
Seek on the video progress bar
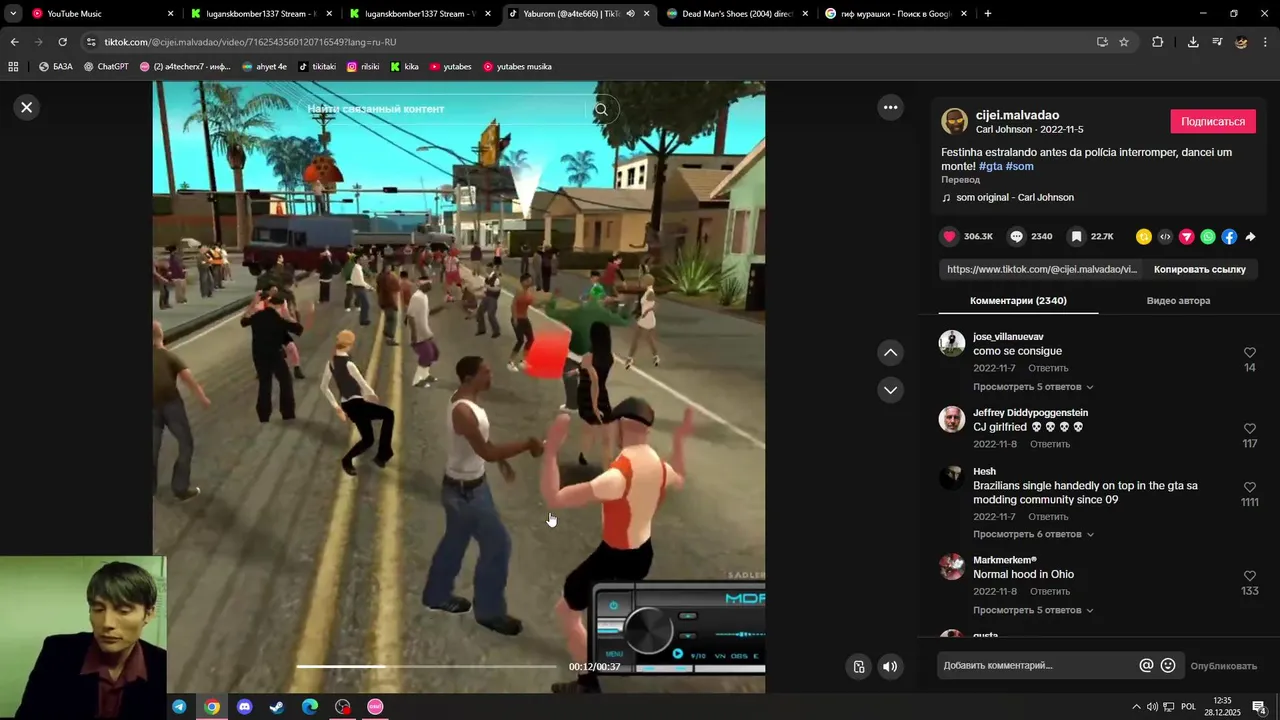(x=426, y=667)
